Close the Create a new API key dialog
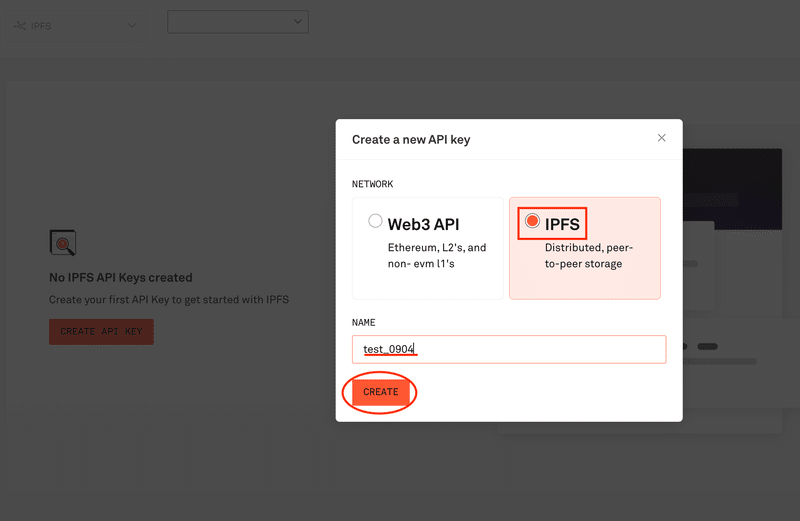The height and width of the screenshot is (521, 800). point(662,138)
